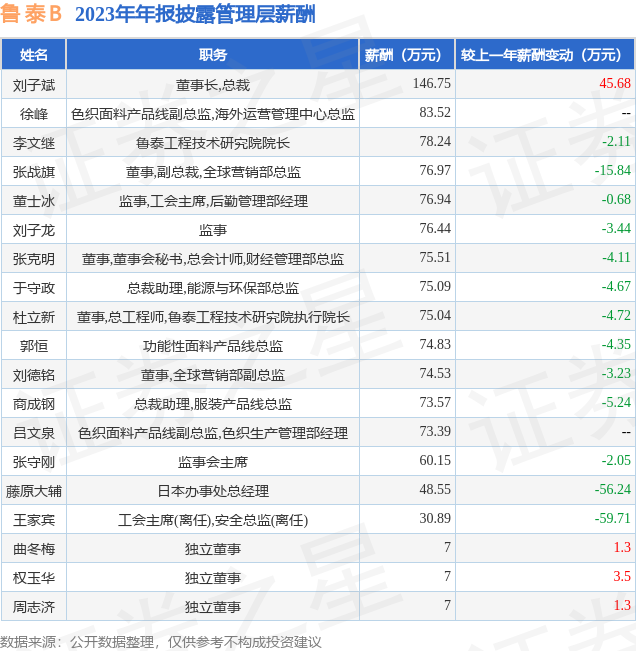Select the name 周志济
Screen dimensions: 636x651
34,607
